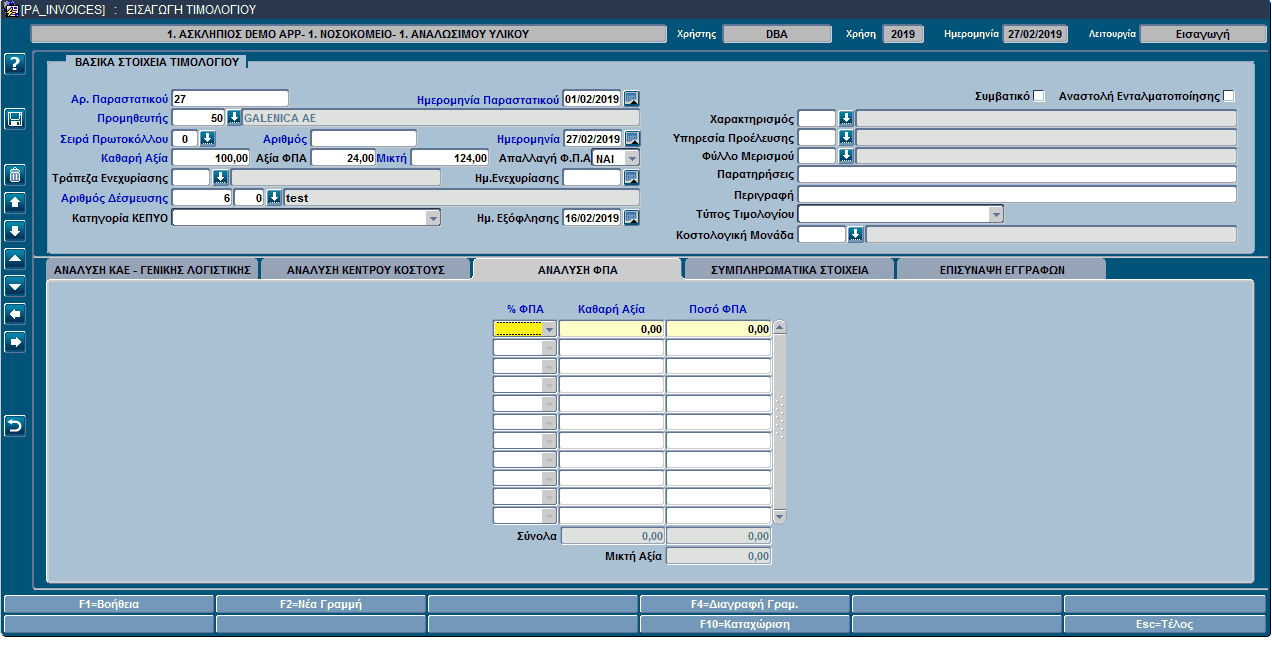The width and height of the screenshot is (1272, 648).
Task: Click the left arrow sidebar icon
Action: click(15, 315)
